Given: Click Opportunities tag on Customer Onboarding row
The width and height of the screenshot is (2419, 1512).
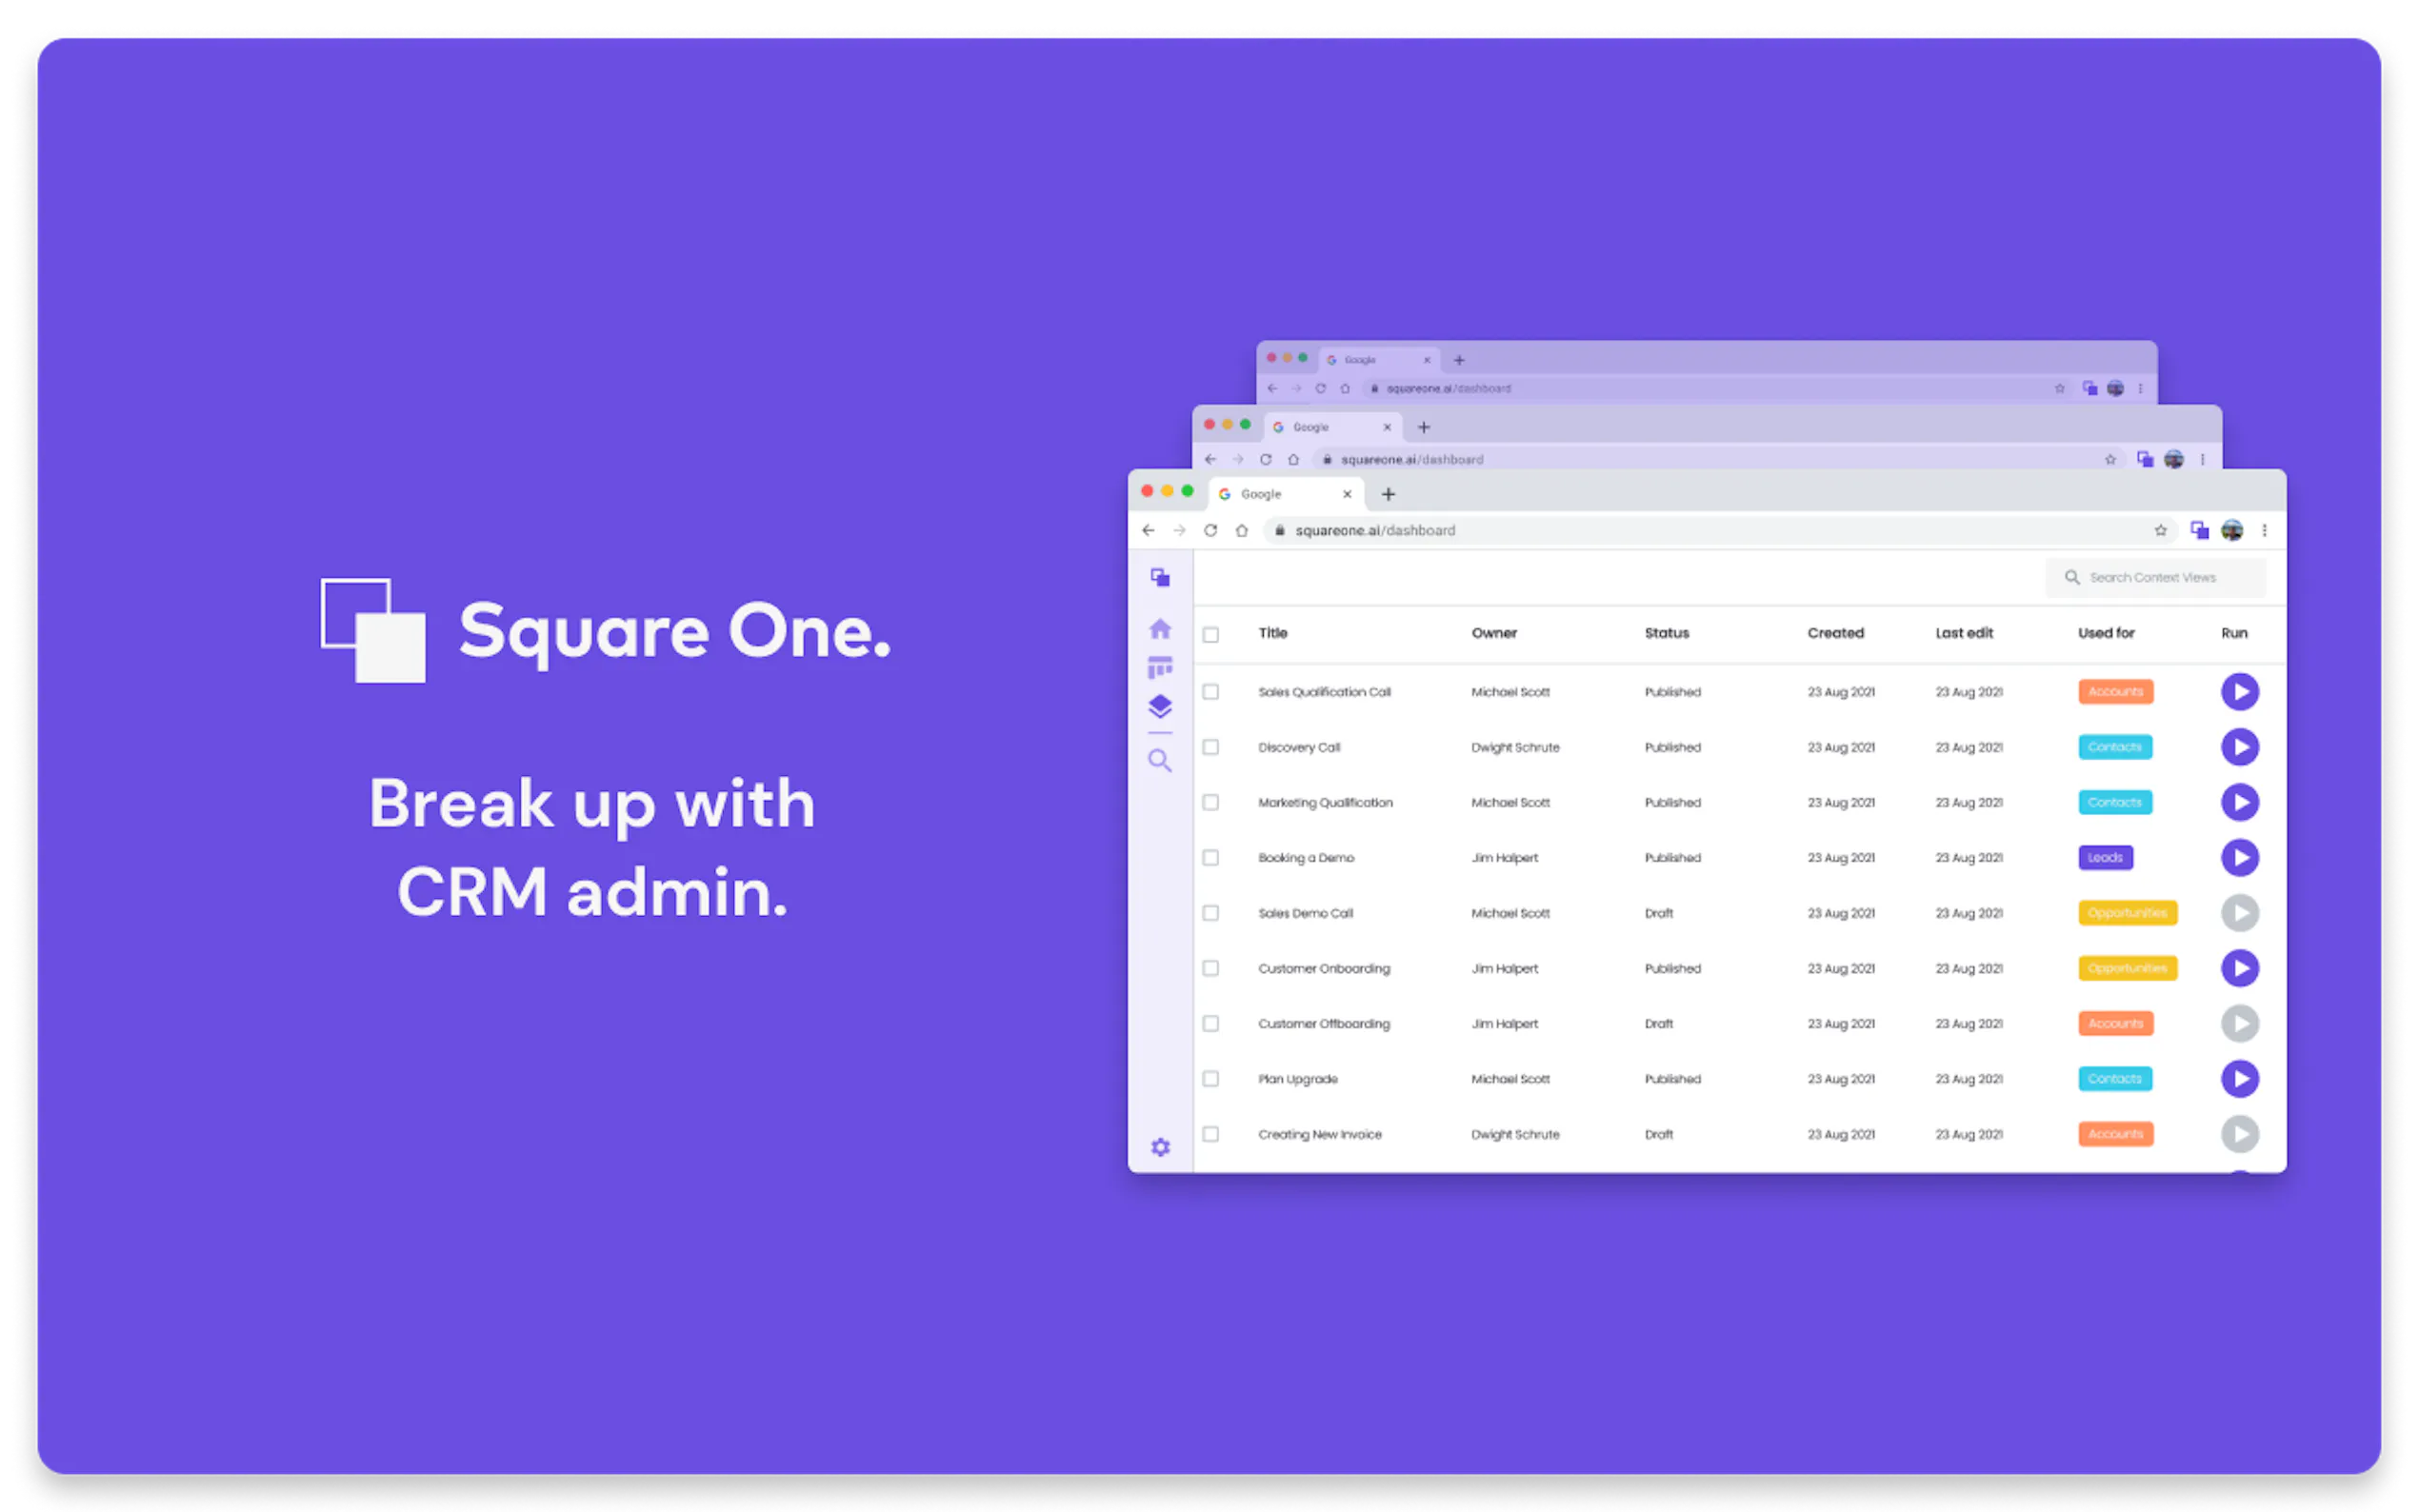Looking at the screenshot, I should 2127,968.
